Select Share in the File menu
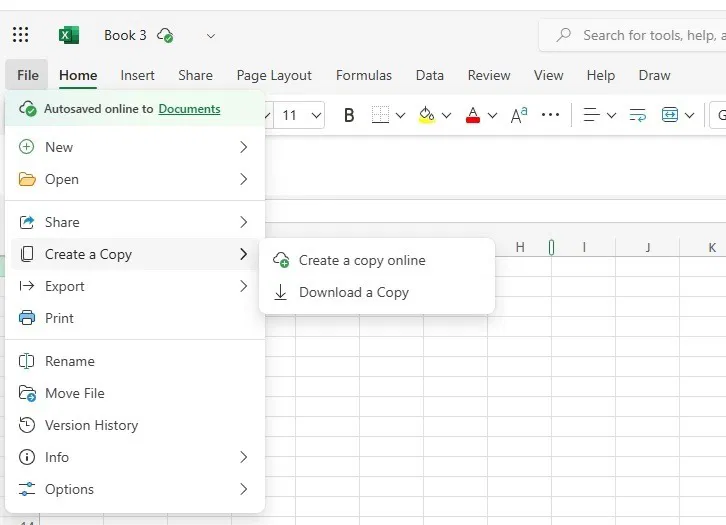The width and height of the screenshot is (726, 525). tap(134, 222)
